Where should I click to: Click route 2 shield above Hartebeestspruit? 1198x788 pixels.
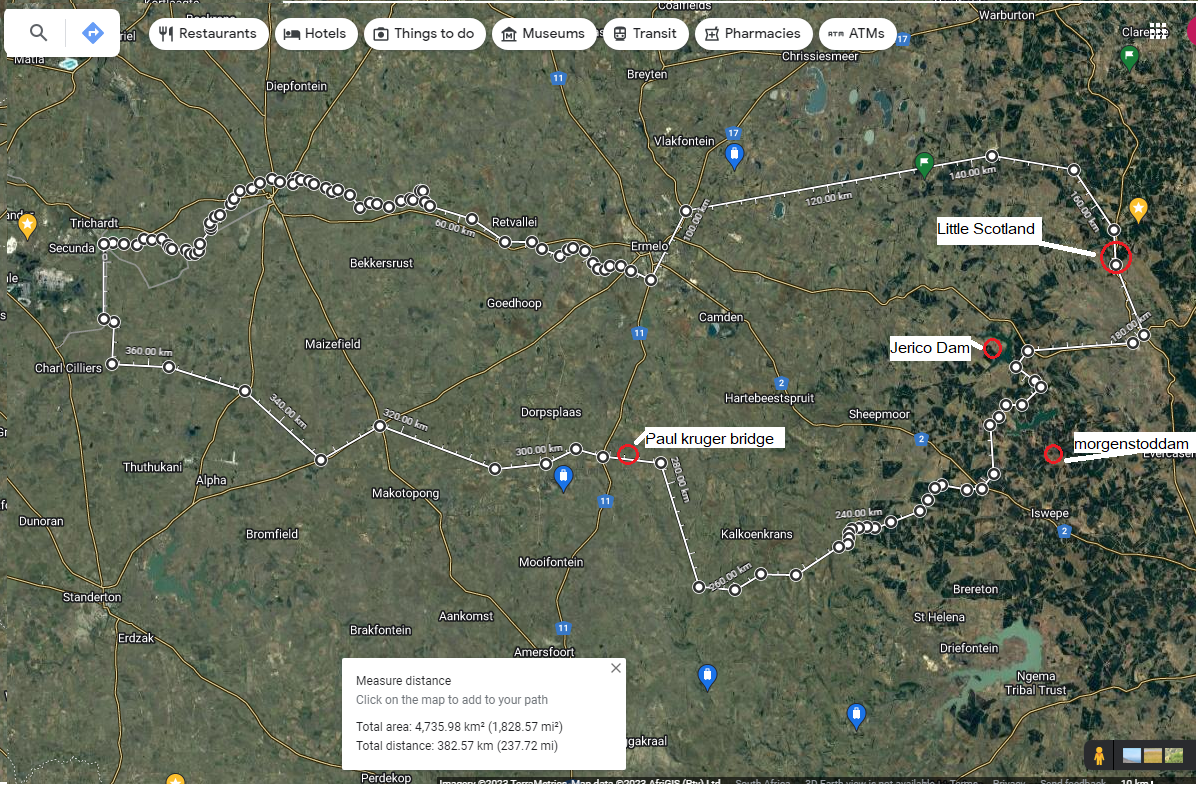click(781, 383)
